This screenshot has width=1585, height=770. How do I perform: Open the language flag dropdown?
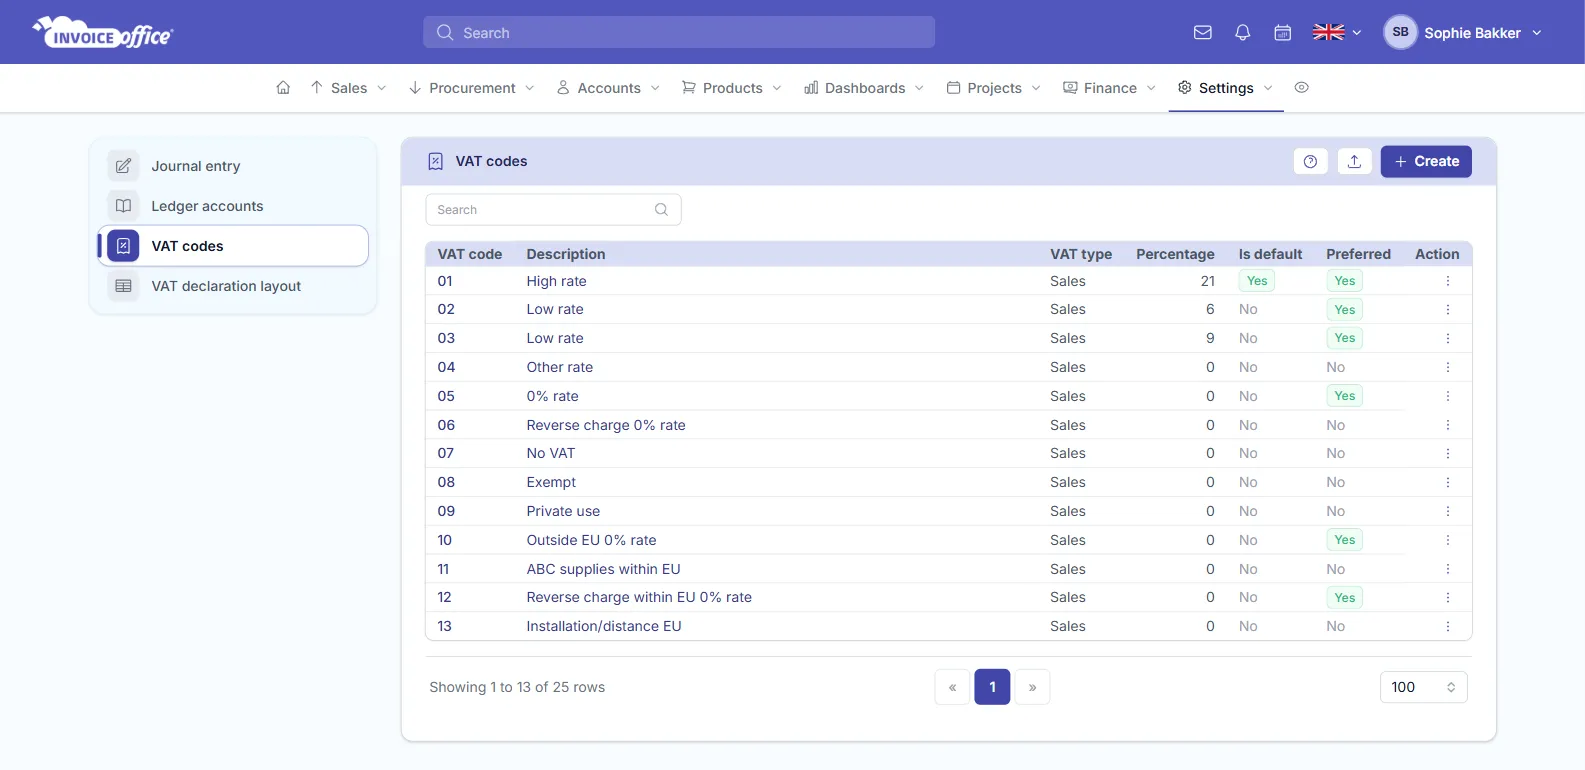[1337, 33]
